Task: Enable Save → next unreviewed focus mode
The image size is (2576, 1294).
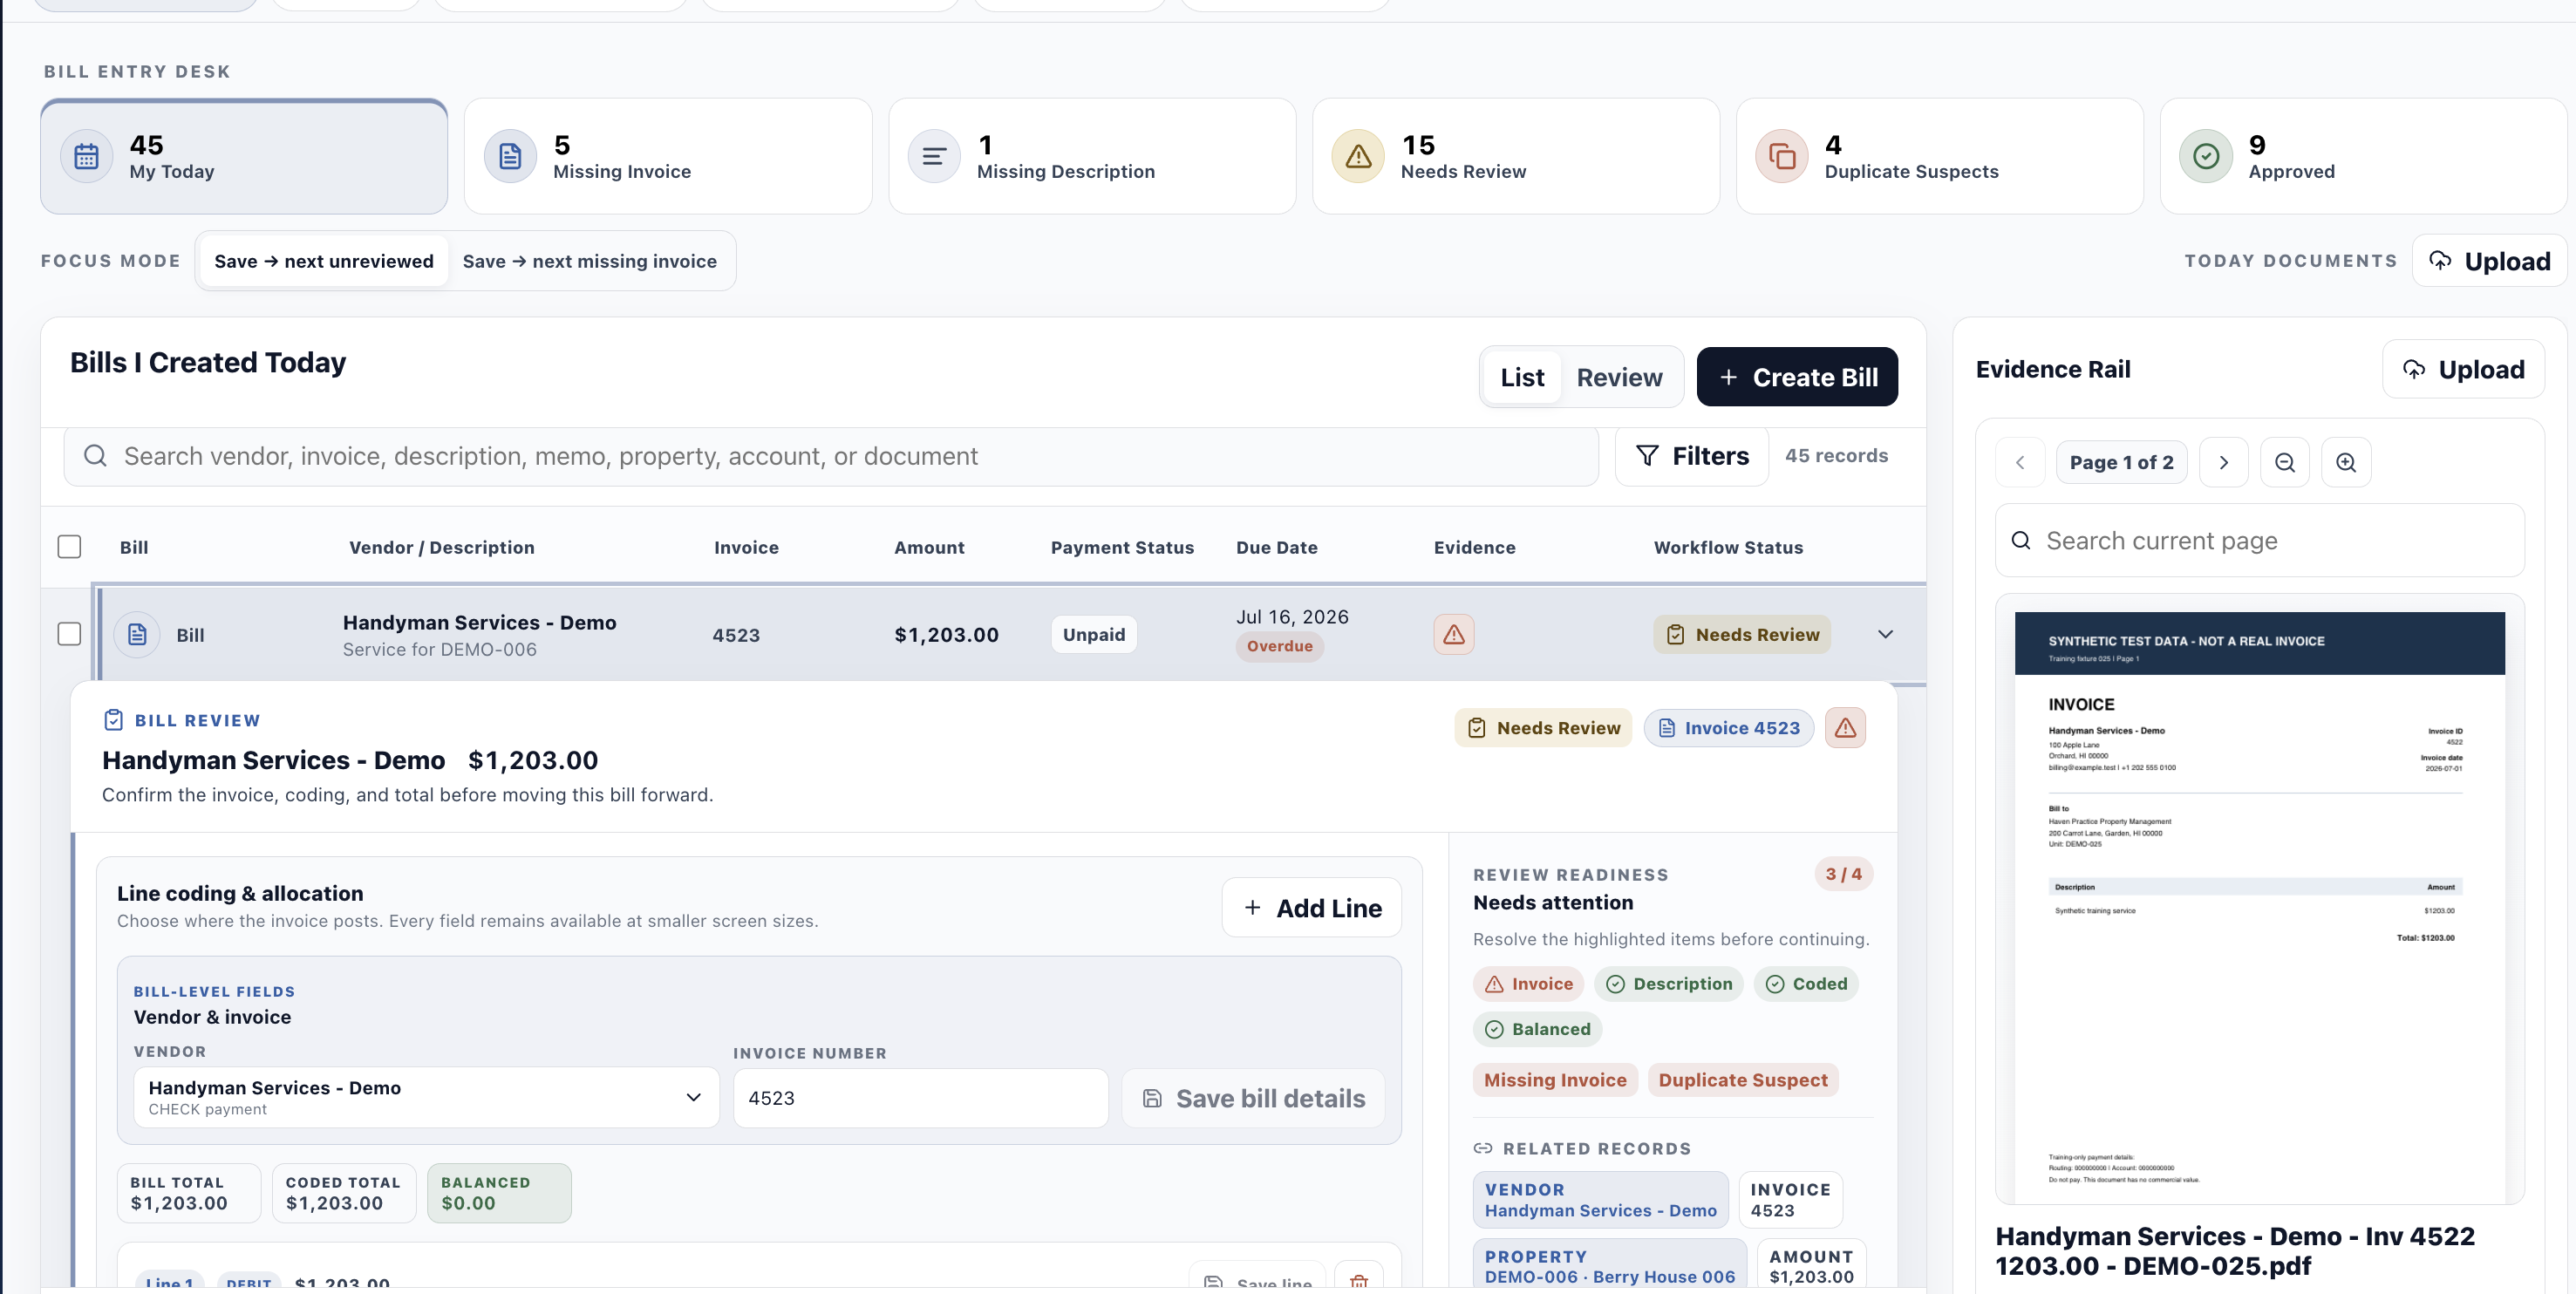Action: click(323, 261)
